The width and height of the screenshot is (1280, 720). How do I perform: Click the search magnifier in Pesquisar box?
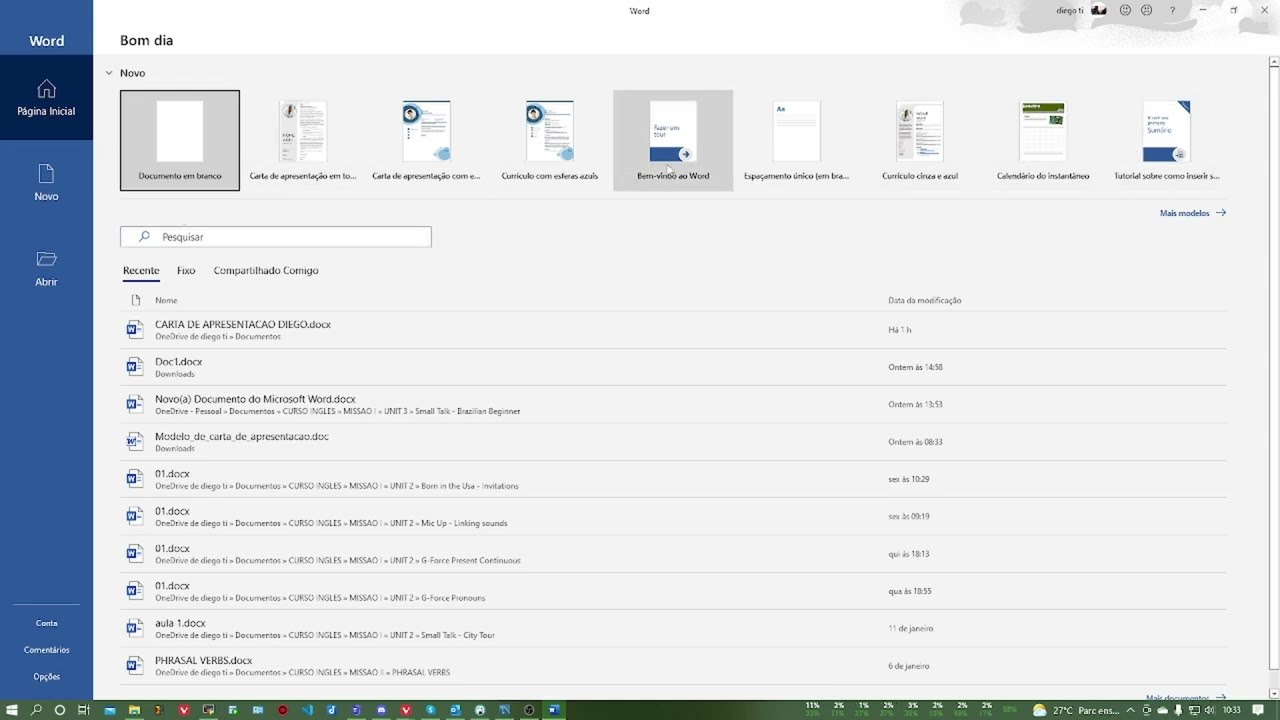coord(144,237)
